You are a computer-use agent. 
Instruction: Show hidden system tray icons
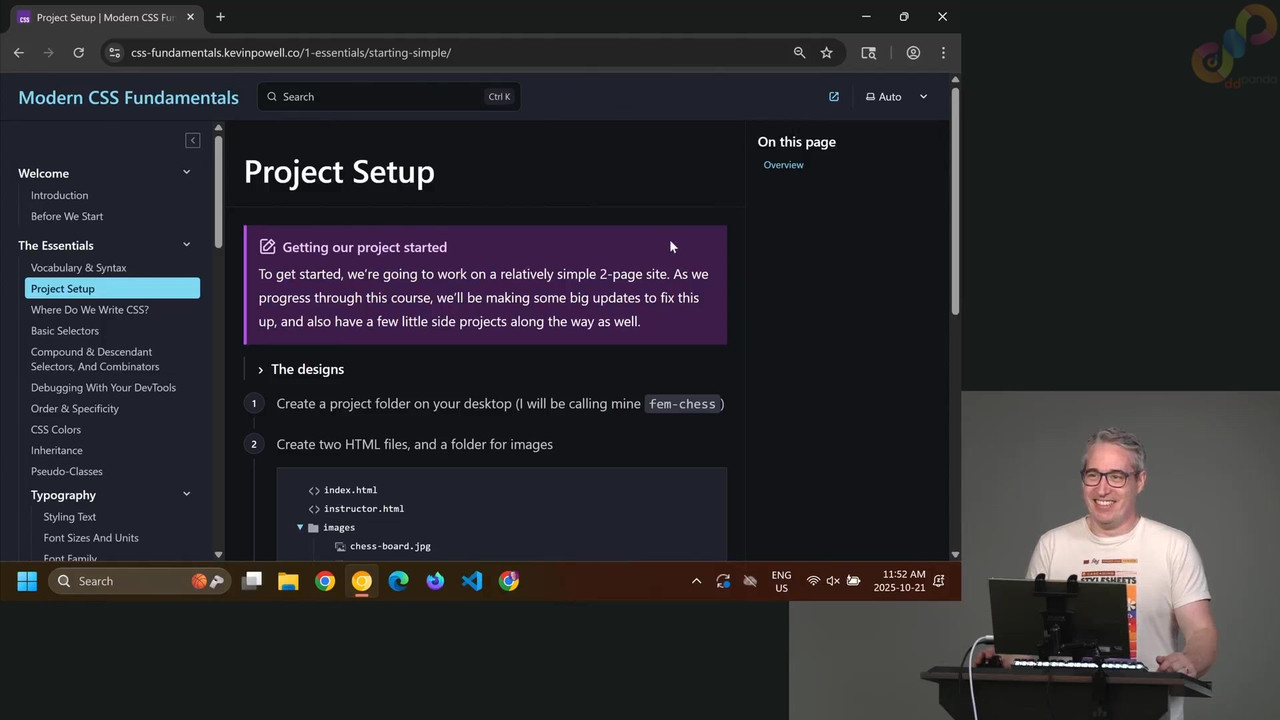(x=696, y=581)
